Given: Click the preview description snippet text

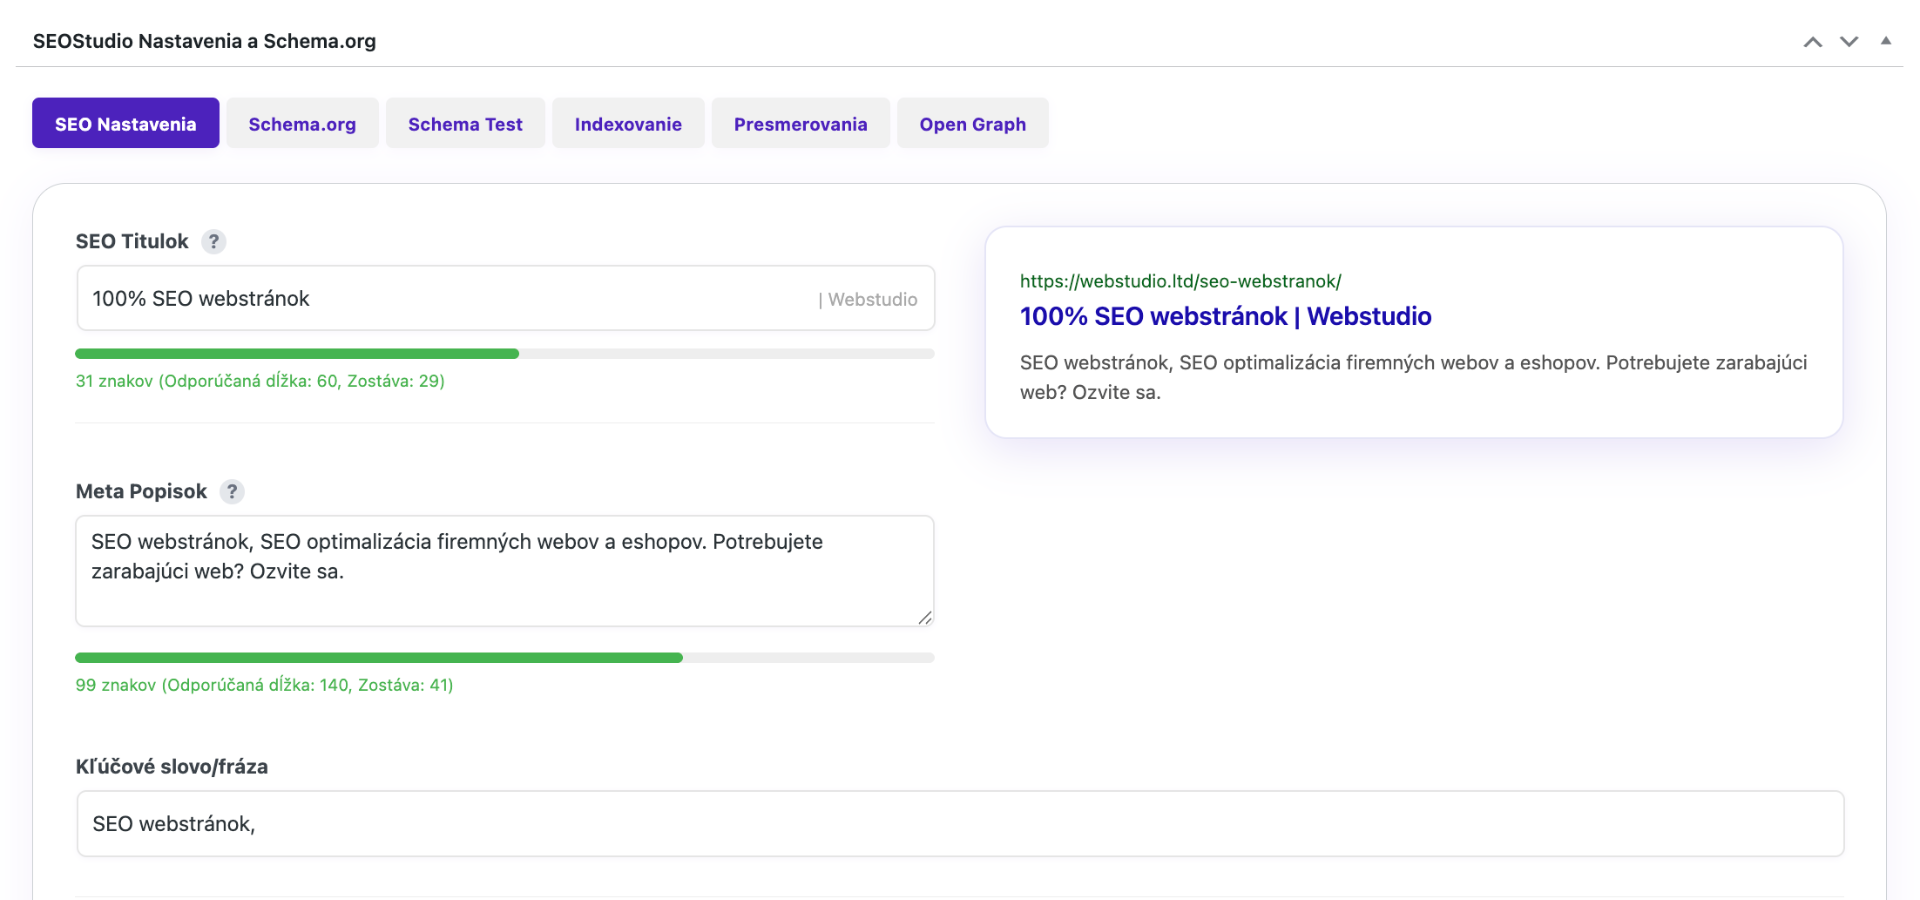Looking at the screenshot, I should pyautogui.click(x=1412, y=377).
